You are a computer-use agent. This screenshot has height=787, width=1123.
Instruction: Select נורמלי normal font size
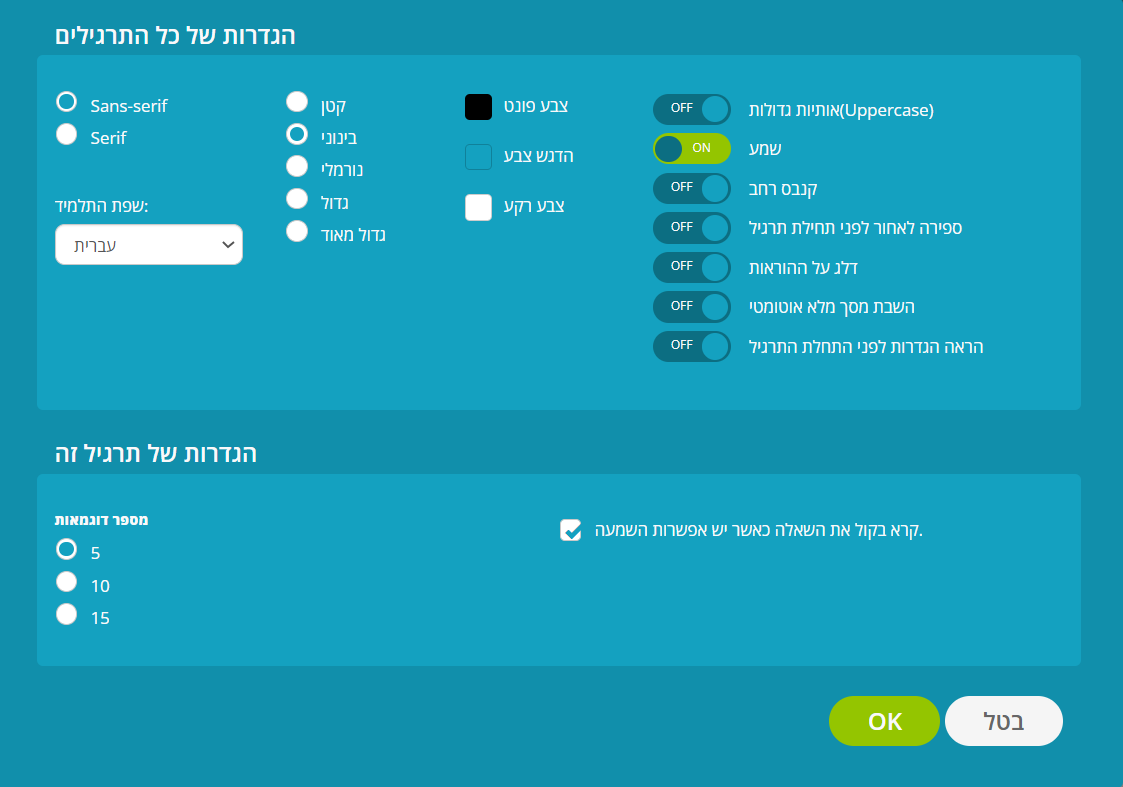297,166
